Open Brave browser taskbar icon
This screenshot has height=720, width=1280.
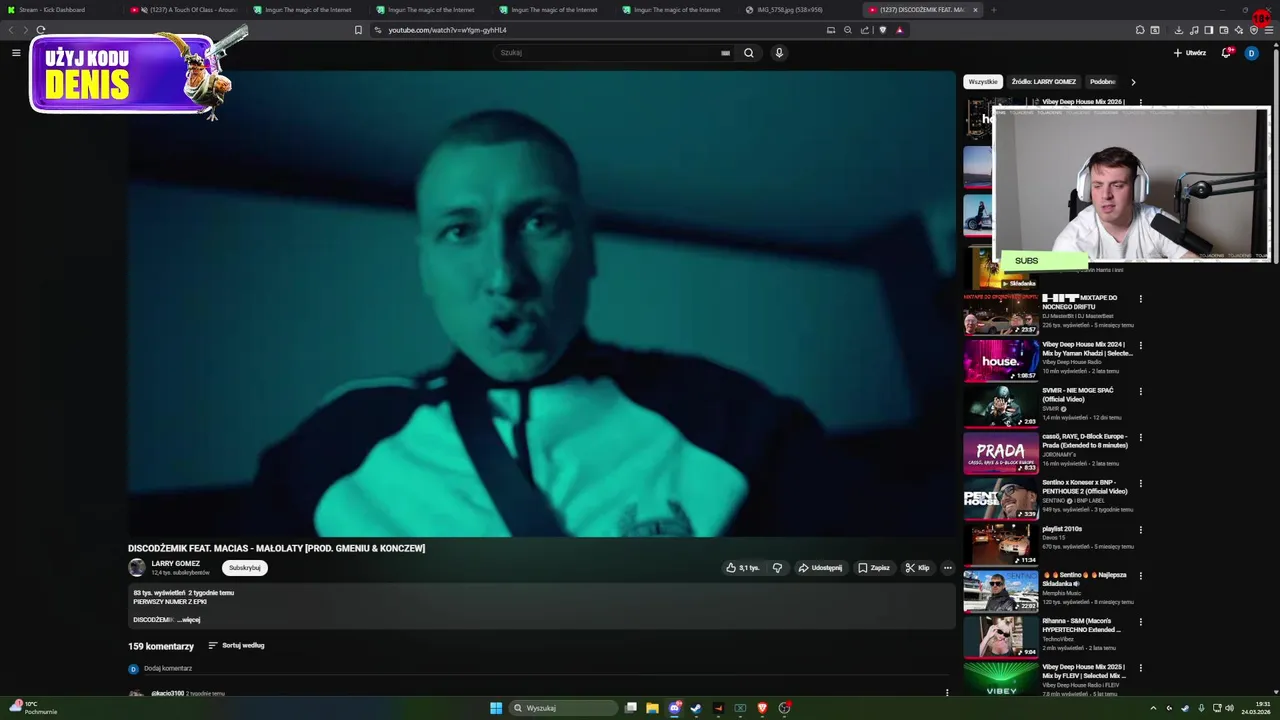[x=762, y=708]
